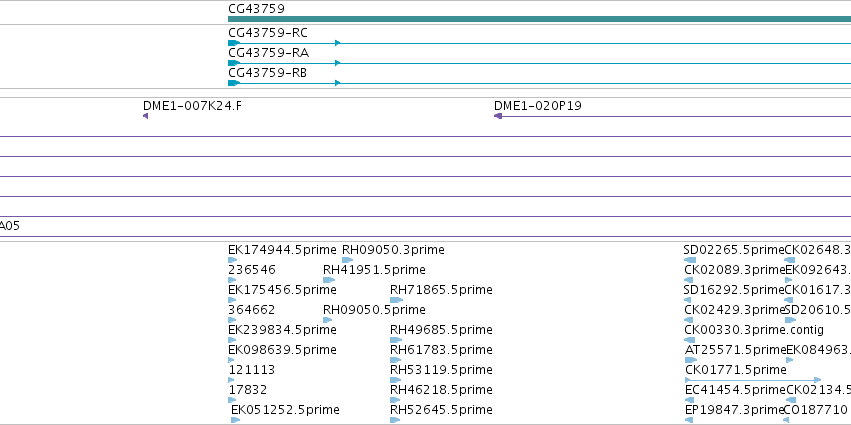The height and width of the screenshot is (425, 851).
Task: Click the RH09050.3prime feature glyph
Action: pyautogui.click(x=347, y=260)
